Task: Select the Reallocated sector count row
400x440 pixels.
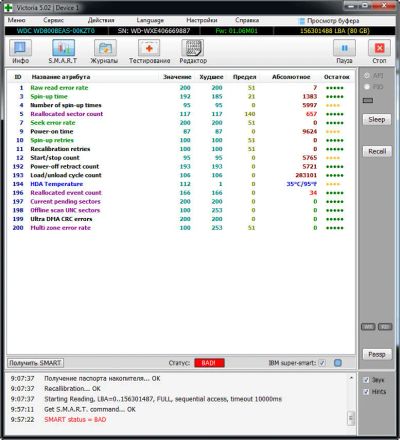Action: pos(181,114)
